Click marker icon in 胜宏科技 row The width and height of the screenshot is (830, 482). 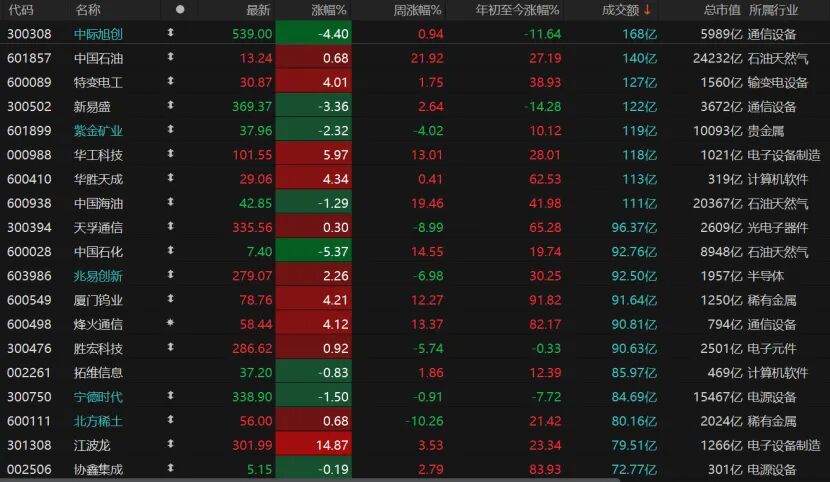coord(170,347)
